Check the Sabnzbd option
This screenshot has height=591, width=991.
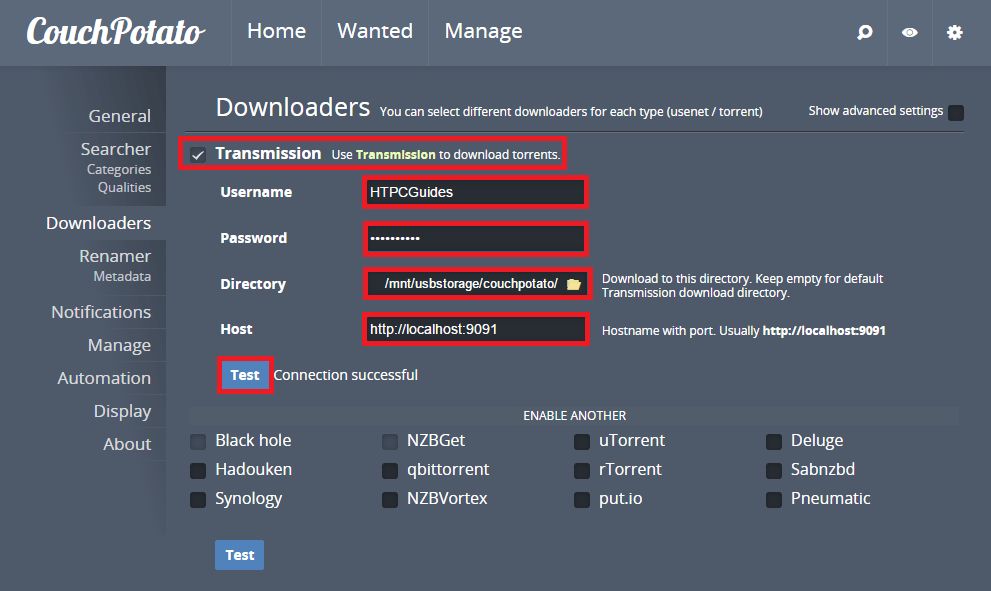coord(774,470)
